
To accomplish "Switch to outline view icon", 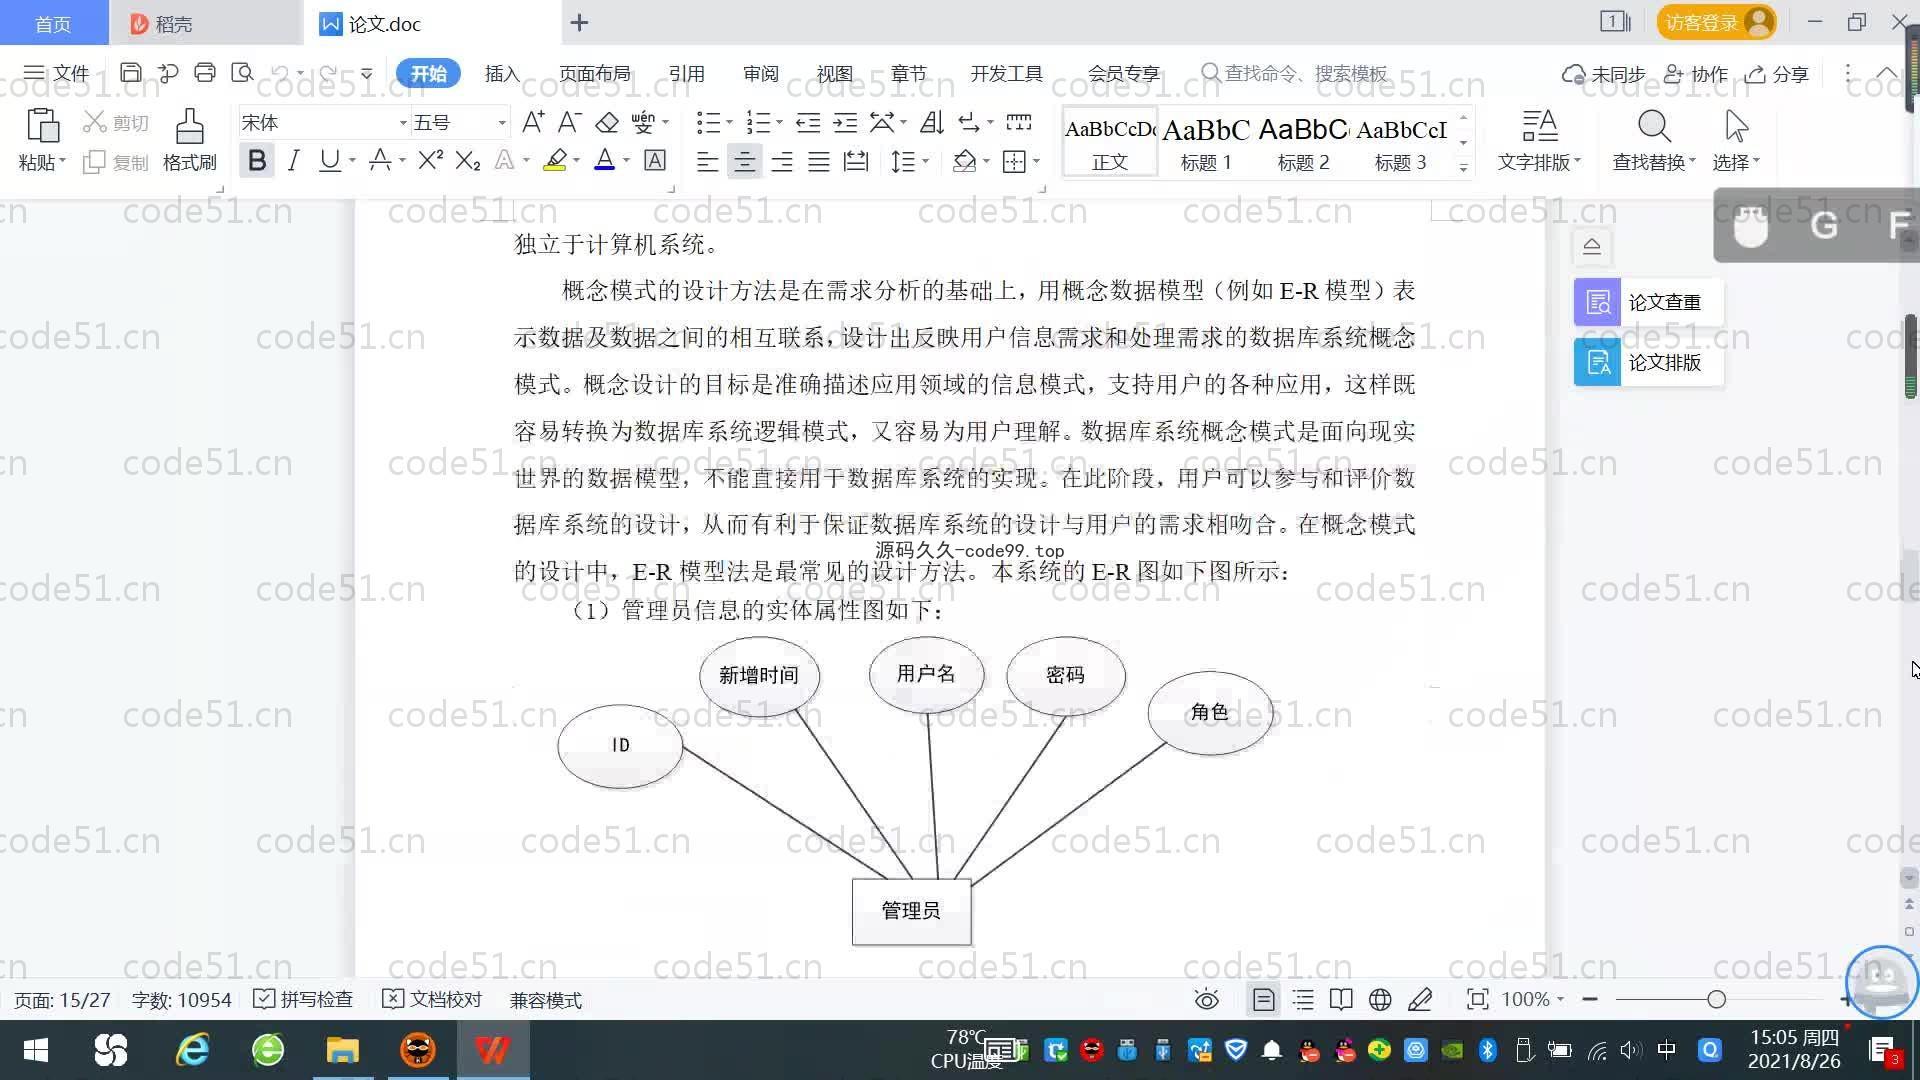I will 1303,999.
